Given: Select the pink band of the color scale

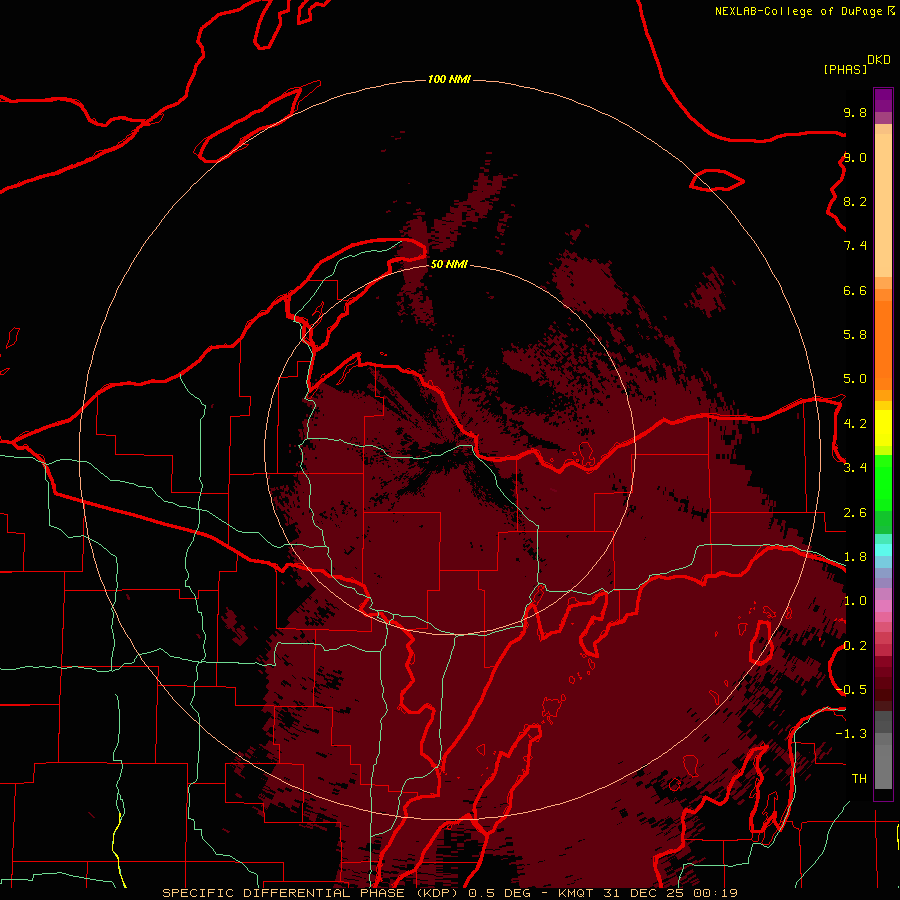Looking at the screenshot, I should (883, 606).
